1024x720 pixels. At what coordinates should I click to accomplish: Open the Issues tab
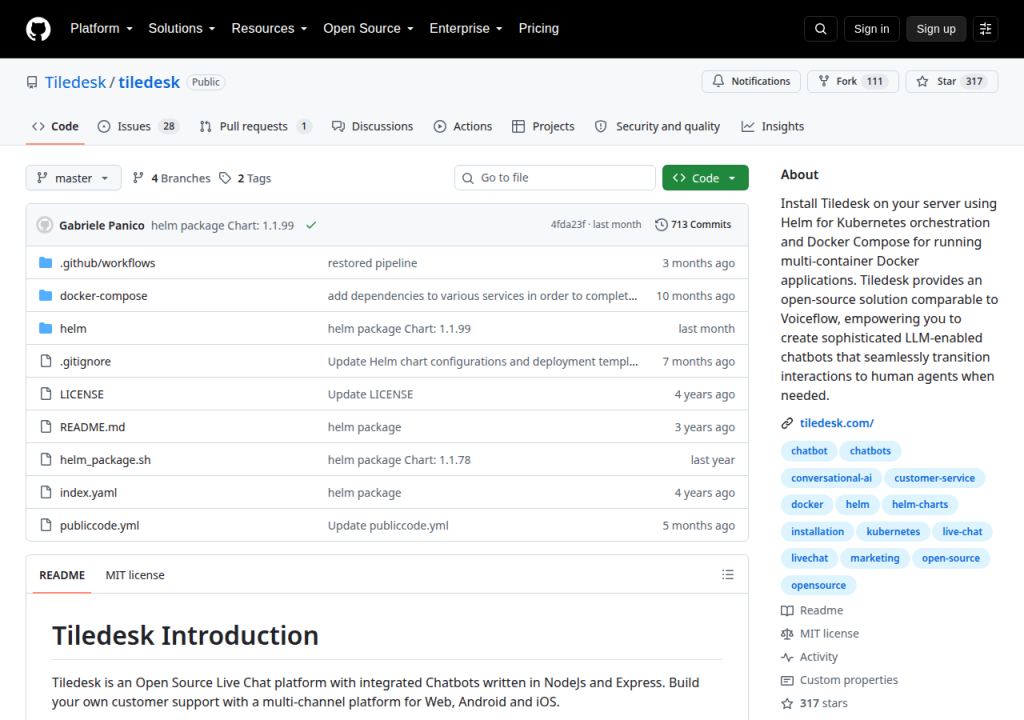(138, 127)
